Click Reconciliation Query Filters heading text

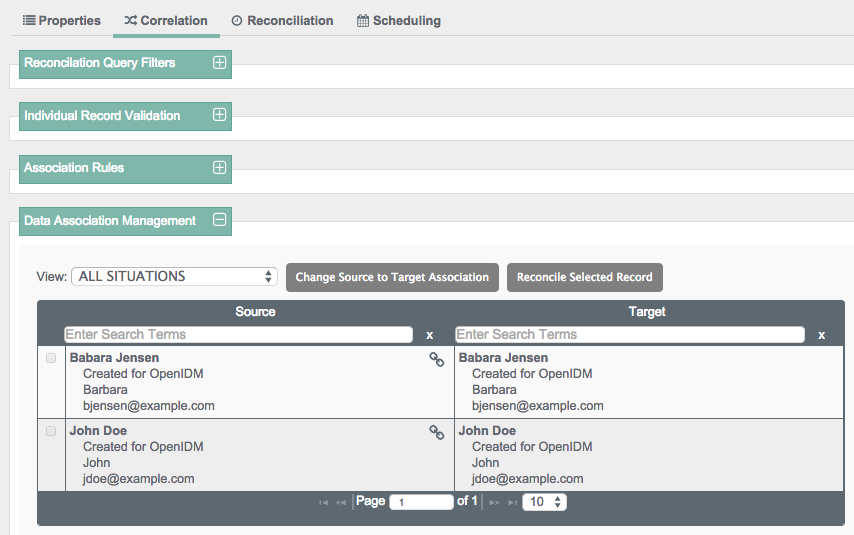click(100, 63)
